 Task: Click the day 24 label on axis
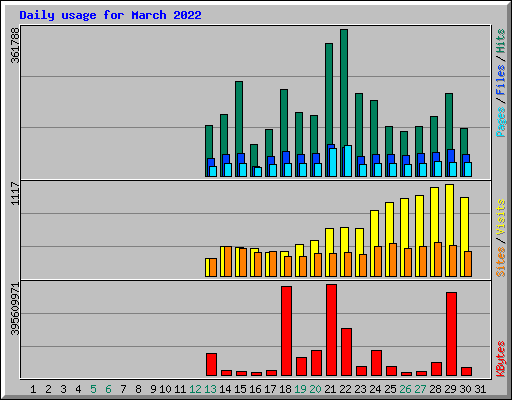point(375,389)
